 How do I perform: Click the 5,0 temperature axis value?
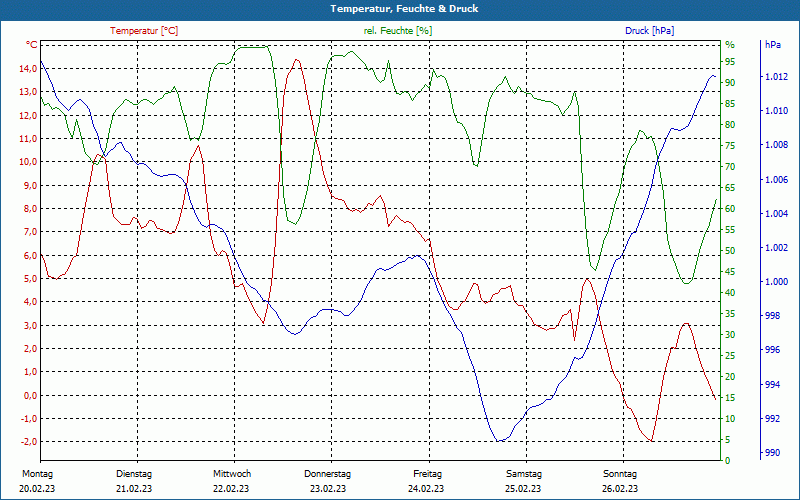point(30,279)
